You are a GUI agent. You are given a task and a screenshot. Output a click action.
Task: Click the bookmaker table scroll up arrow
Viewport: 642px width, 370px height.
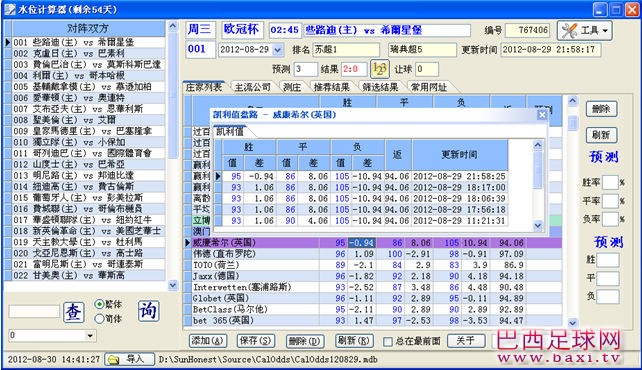(x=573, y=101)
